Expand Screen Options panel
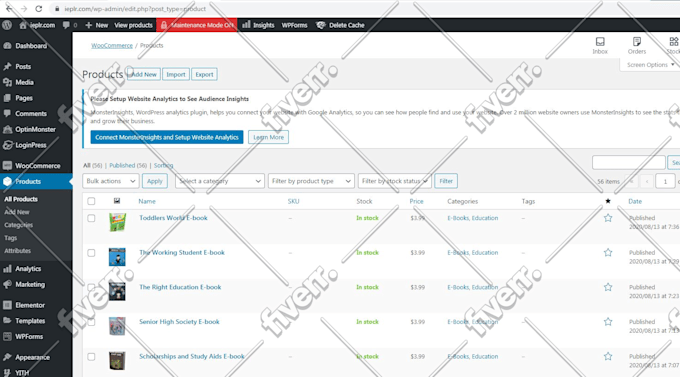Viewport: 680px width, 377px height. click(x=650, y=65)
